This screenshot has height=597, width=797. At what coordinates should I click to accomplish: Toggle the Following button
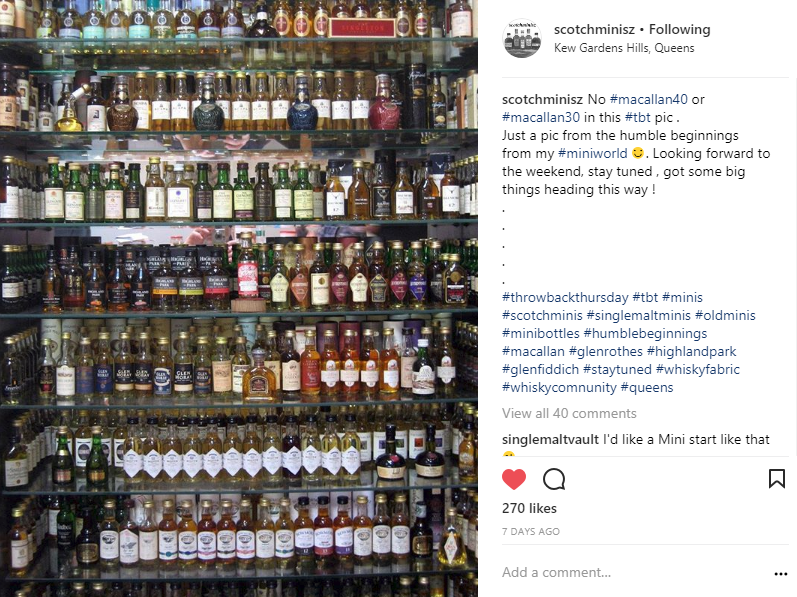point(680,29)
